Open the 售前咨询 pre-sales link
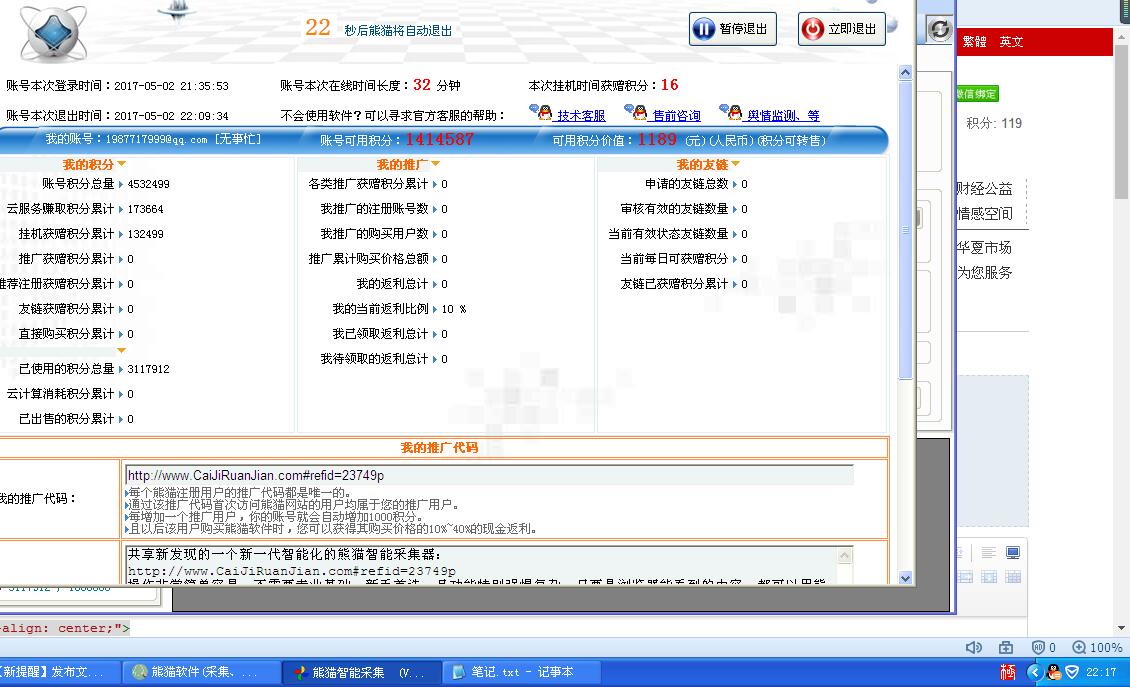1130x687 pixels. 676,115
